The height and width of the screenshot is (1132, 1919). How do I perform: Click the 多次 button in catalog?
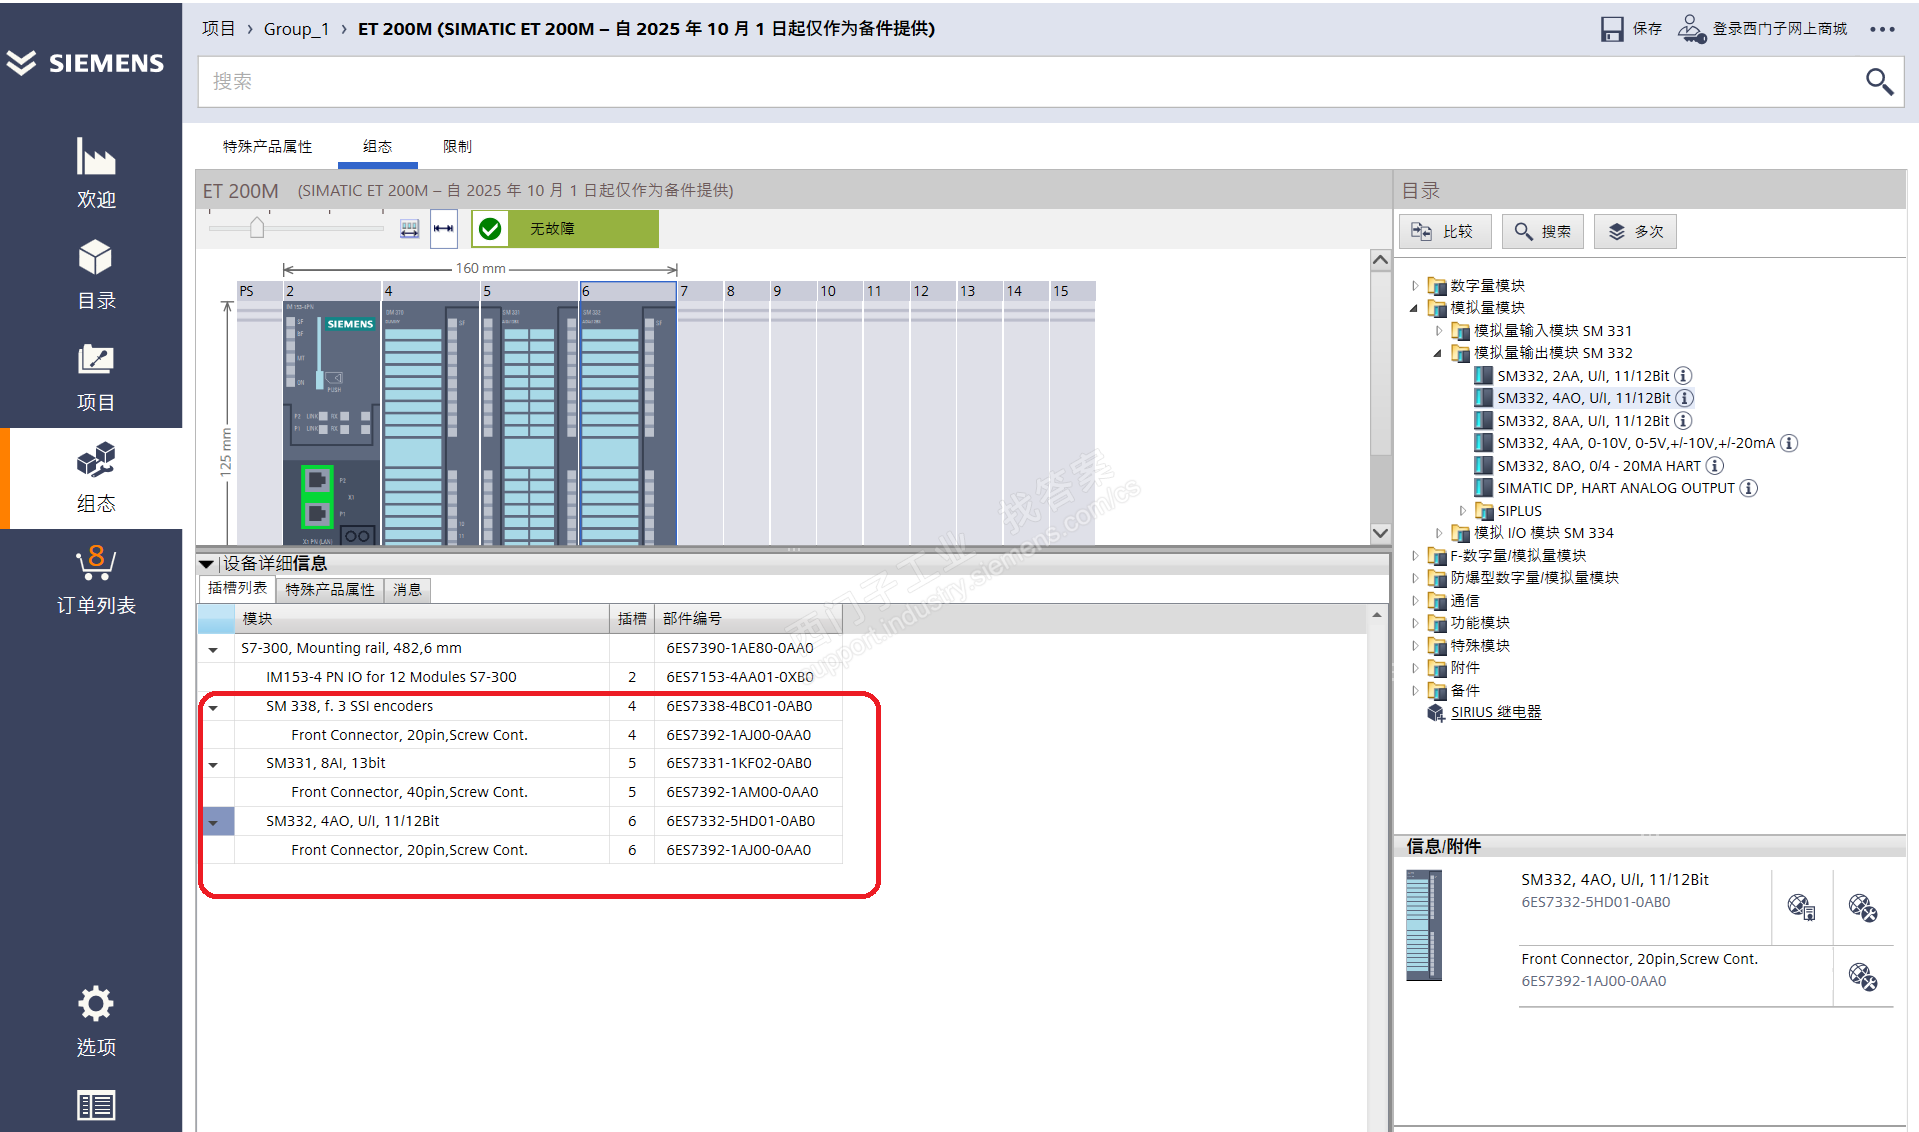1635,231
